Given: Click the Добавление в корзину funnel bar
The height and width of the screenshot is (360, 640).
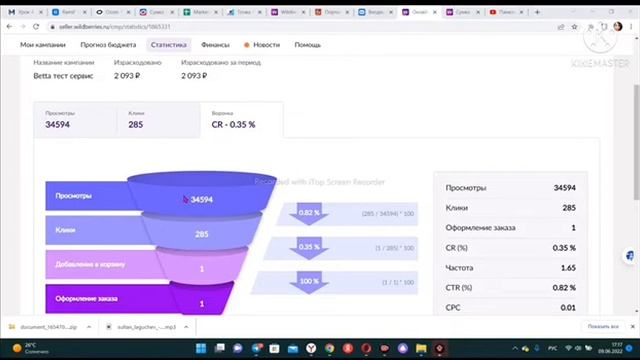Looking at the screenshot, I should click(x=102, y=264).
